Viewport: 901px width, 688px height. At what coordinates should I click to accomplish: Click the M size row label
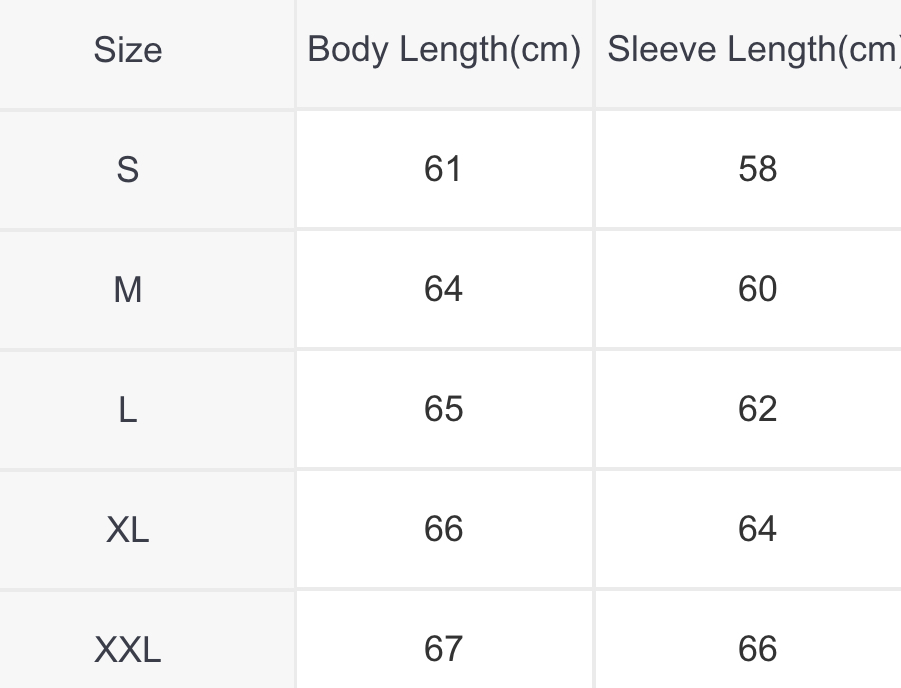(x=128, y=289)
